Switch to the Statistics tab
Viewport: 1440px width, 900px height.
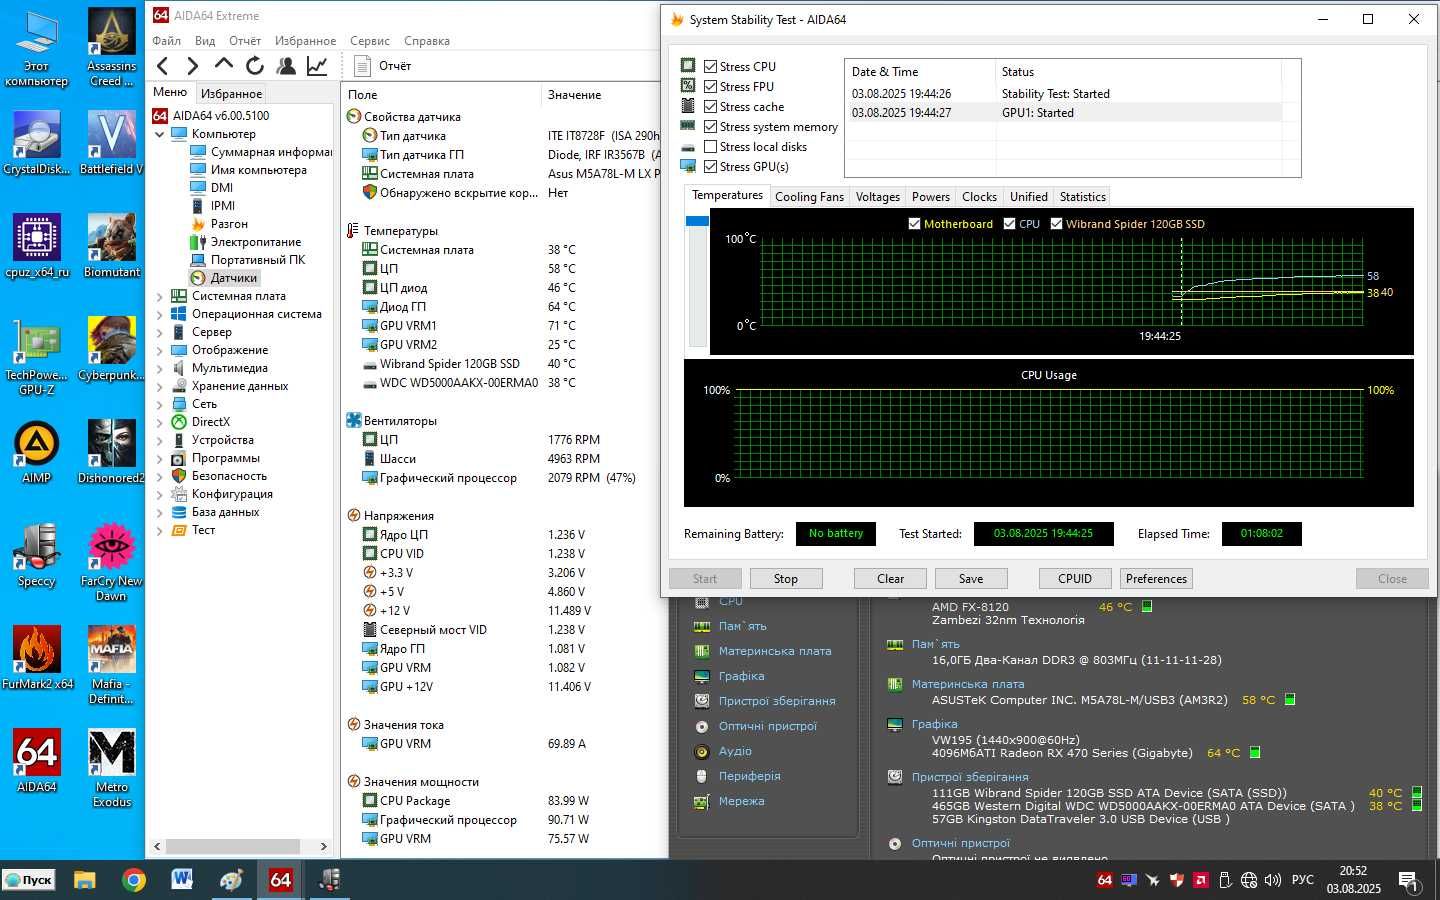[x=1082, y=197]
